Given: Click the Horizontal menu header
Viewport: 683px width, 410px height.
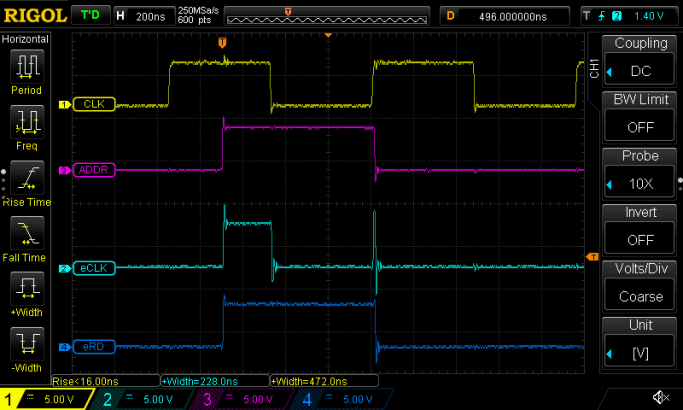Looking at the screenshot, I should coord(25,39).
